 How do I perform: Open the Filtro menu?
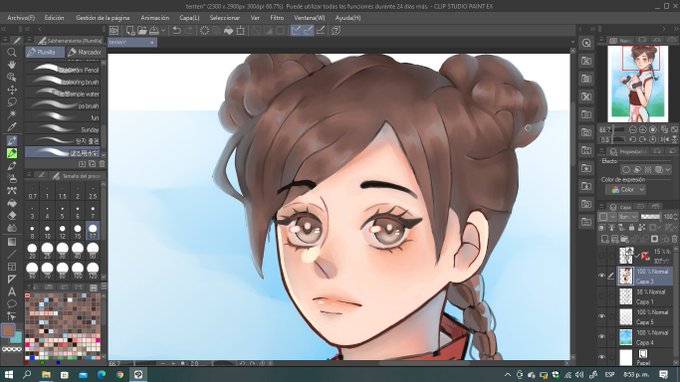(x=277, y=18)
